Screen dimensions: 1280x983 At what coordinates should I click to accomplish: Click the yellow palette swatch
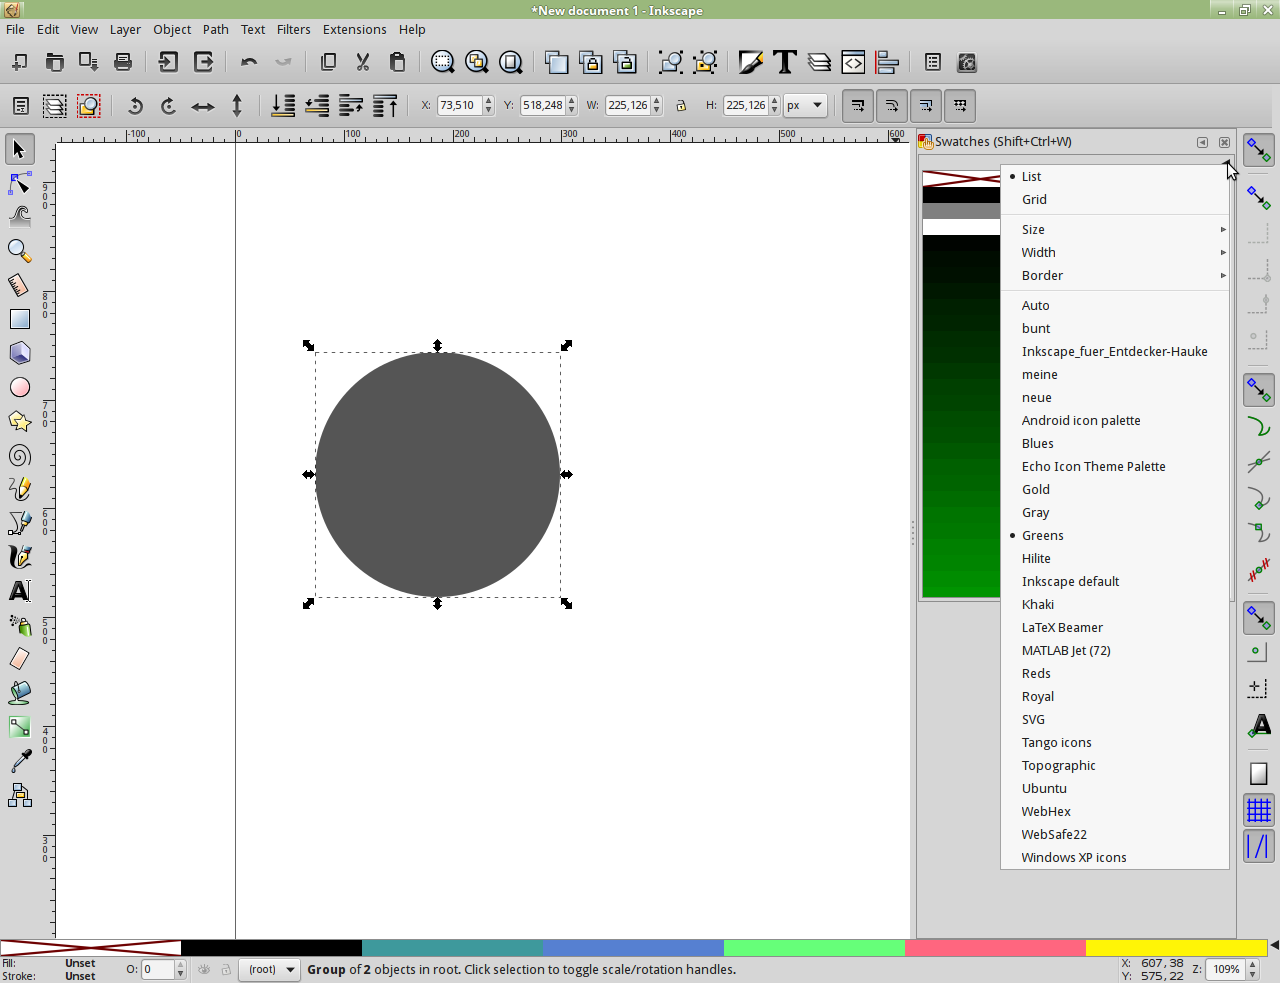click(1175, 947)
